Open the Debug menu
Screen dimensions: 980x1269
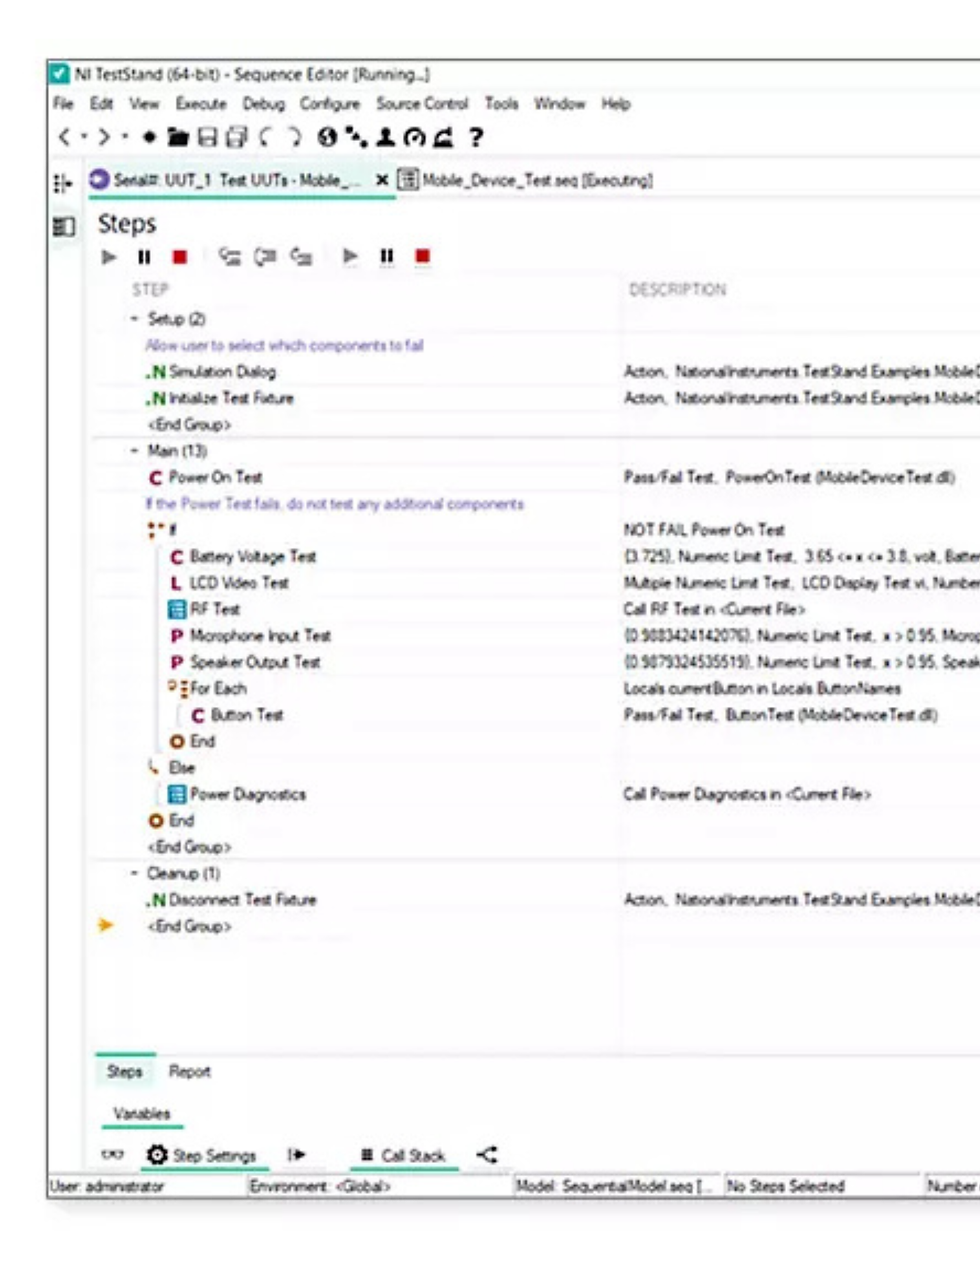263,104
